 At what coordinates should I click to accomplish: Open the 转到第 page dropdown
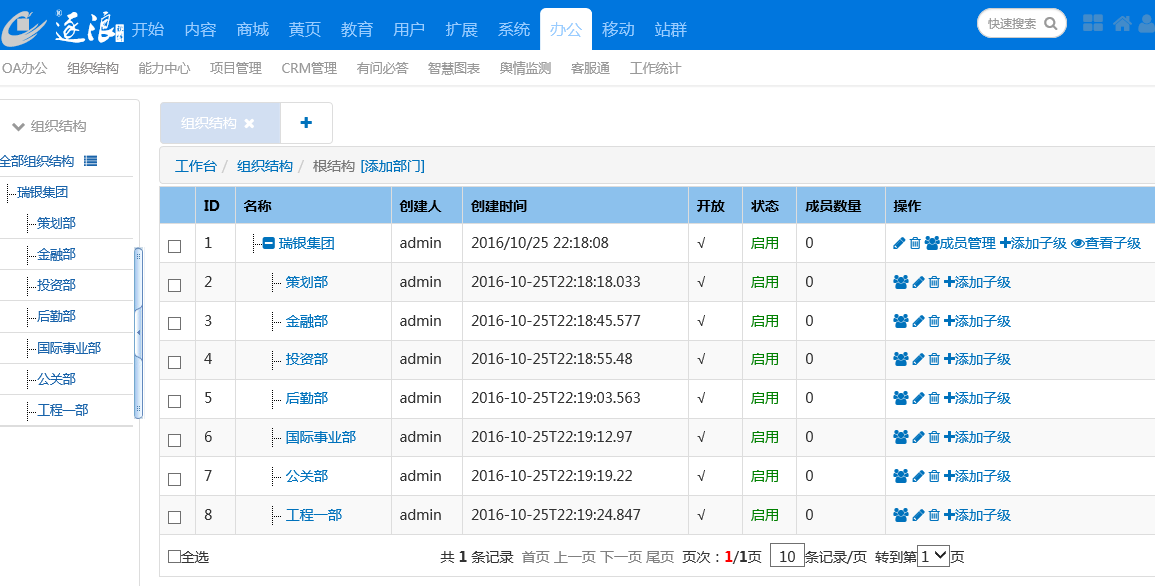tap(933, 556)
